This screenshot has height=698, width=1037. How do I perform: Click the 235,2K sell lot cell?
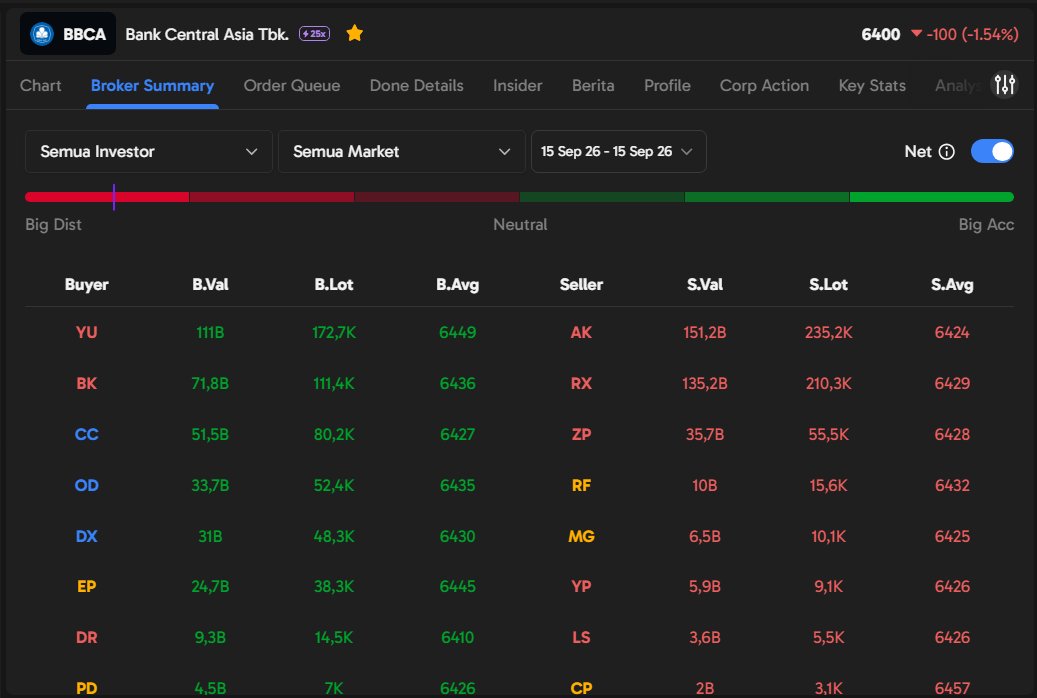(829, 332)
